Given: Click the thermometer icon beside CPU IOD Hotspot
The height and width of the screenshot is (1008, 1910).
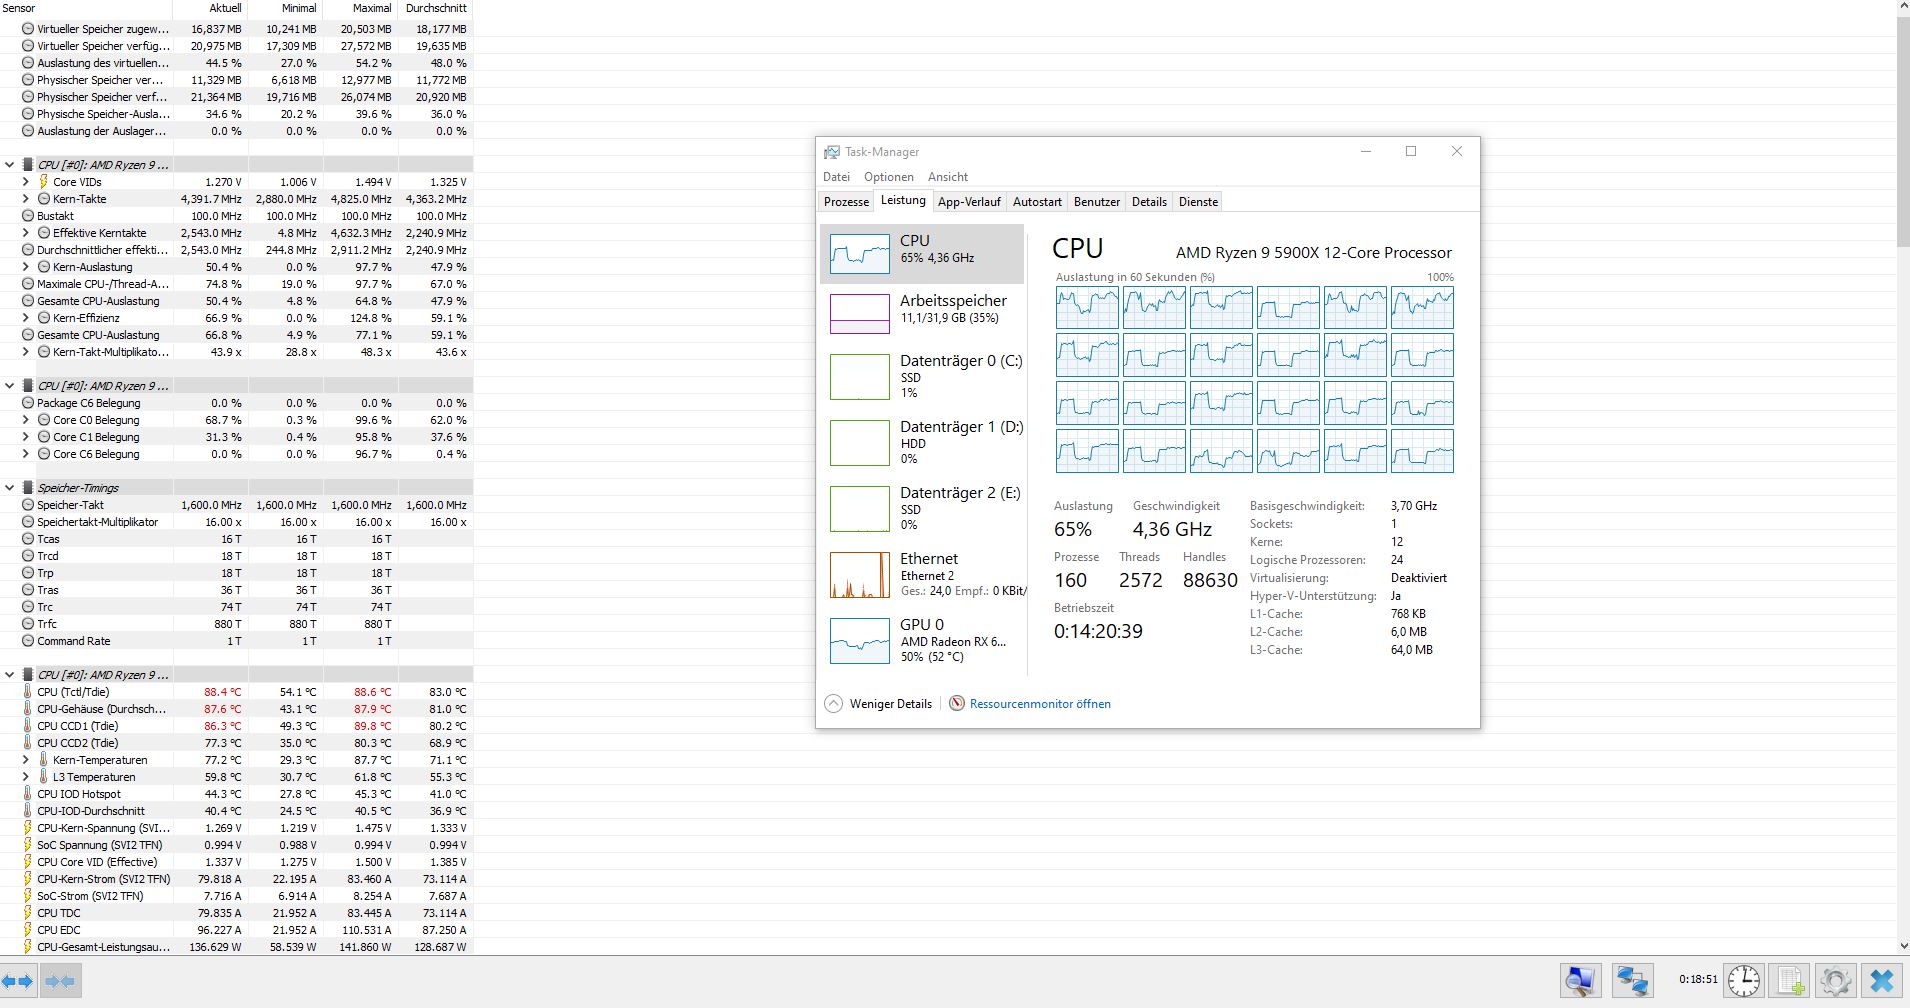Looking at the screenshot, I should (28, 794).
